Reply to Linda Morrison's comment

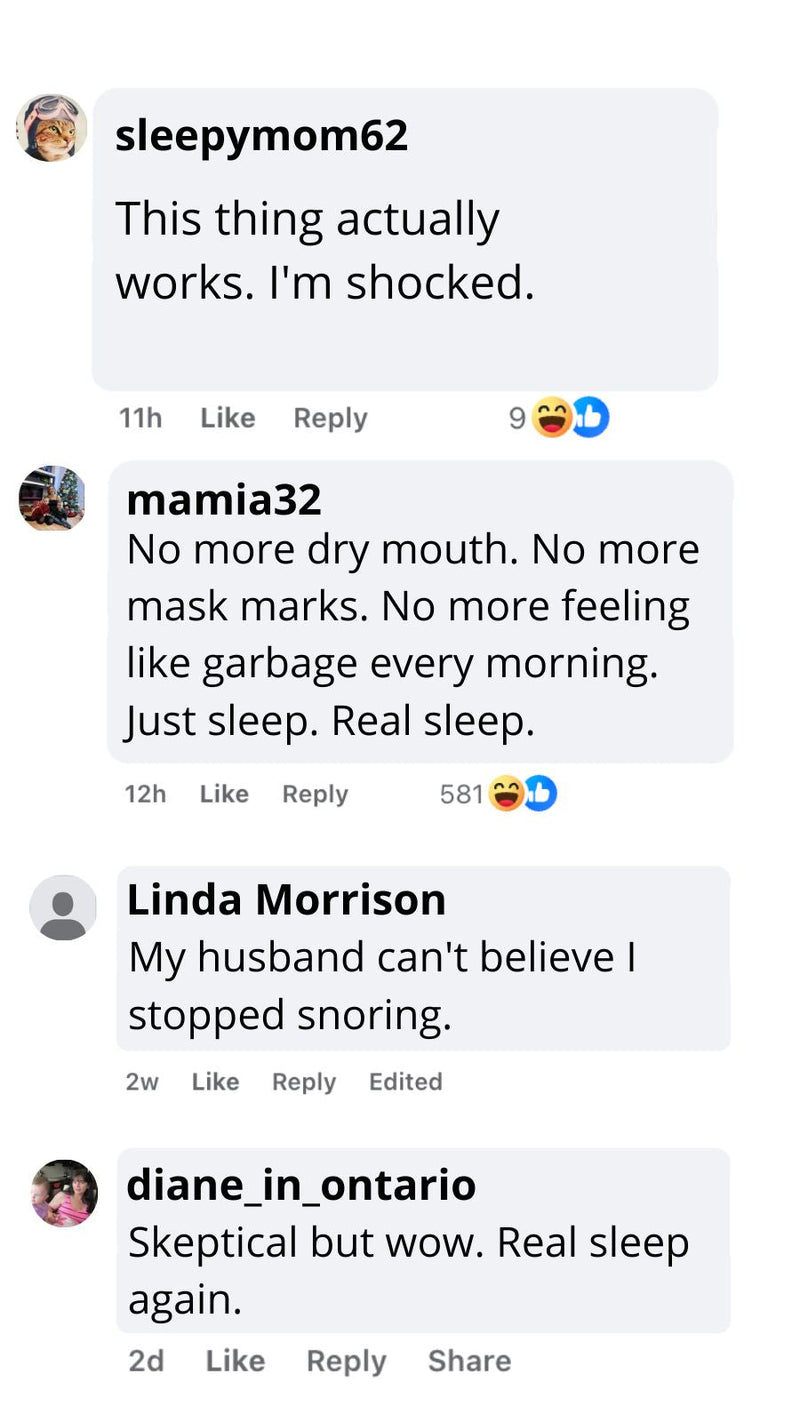coord(304,1081)
